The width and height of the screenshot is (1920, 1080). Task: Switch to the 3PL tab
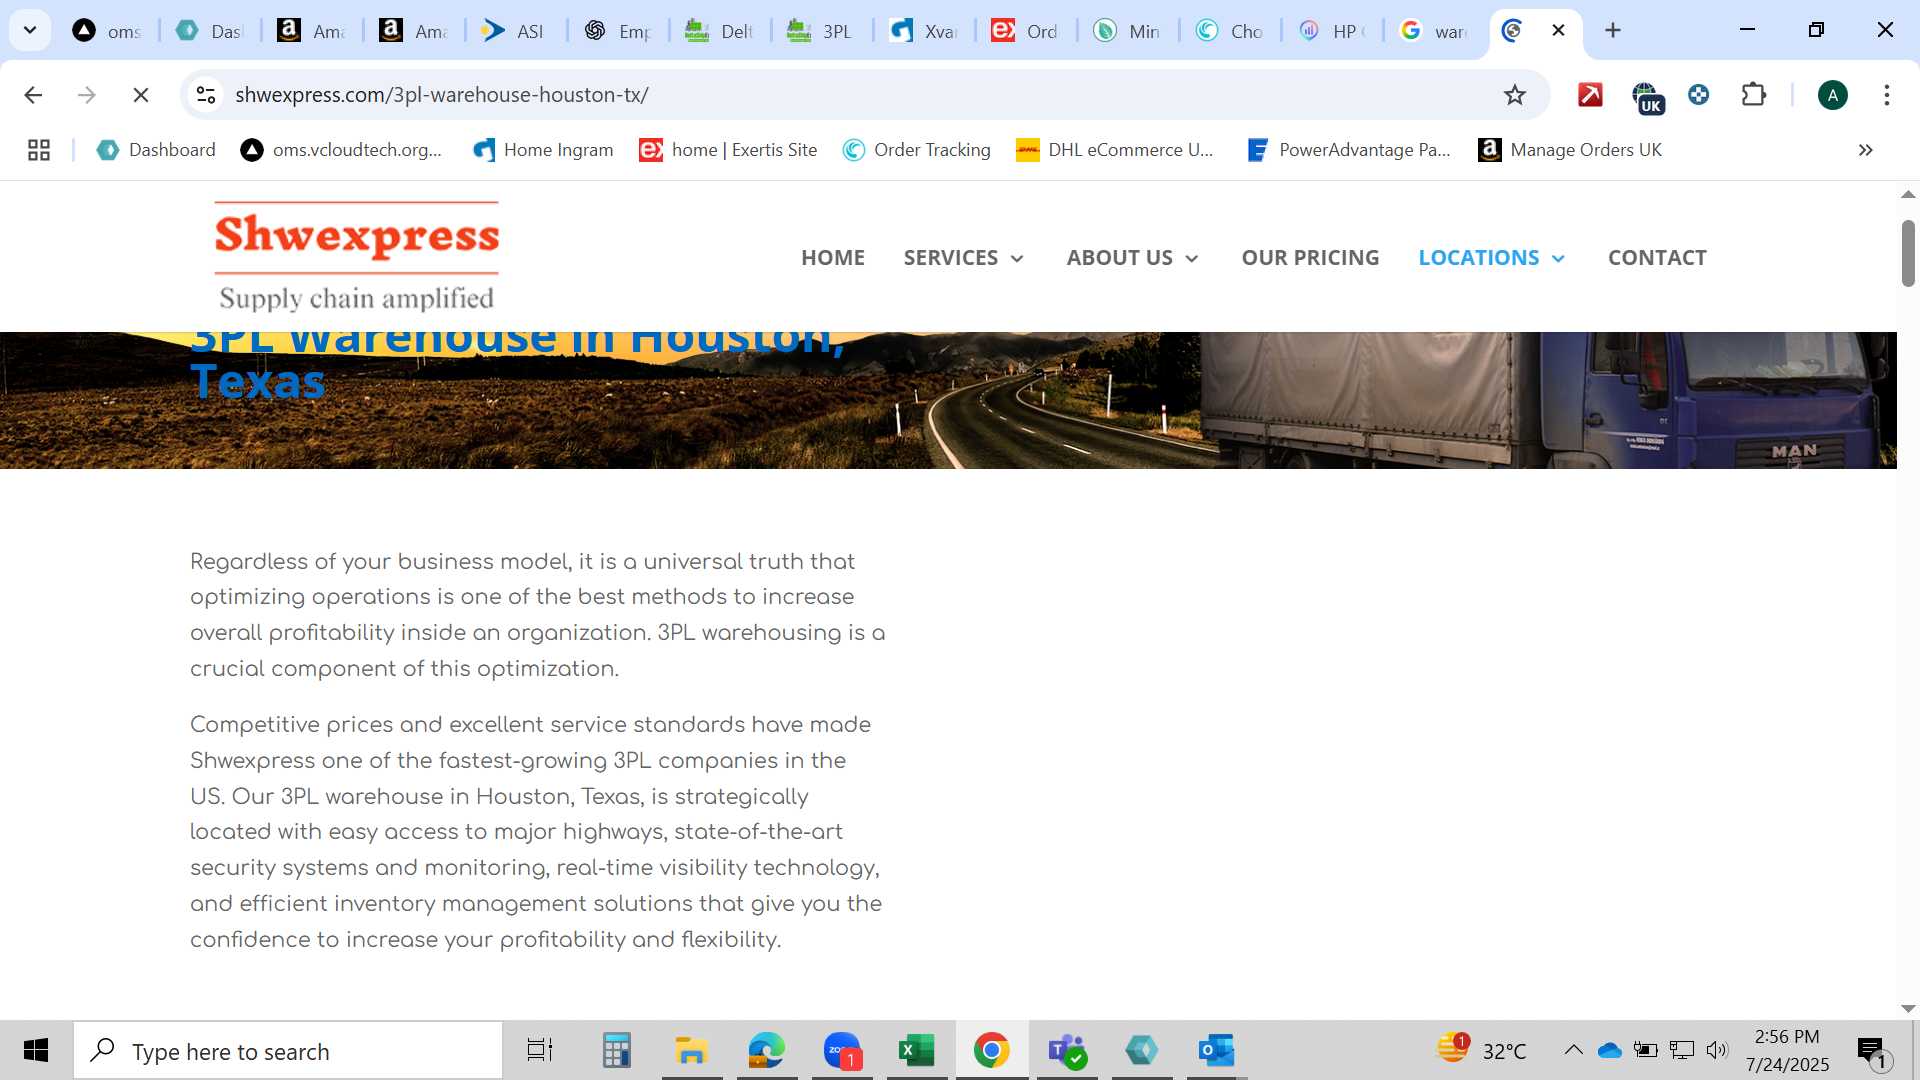point(820,31)
